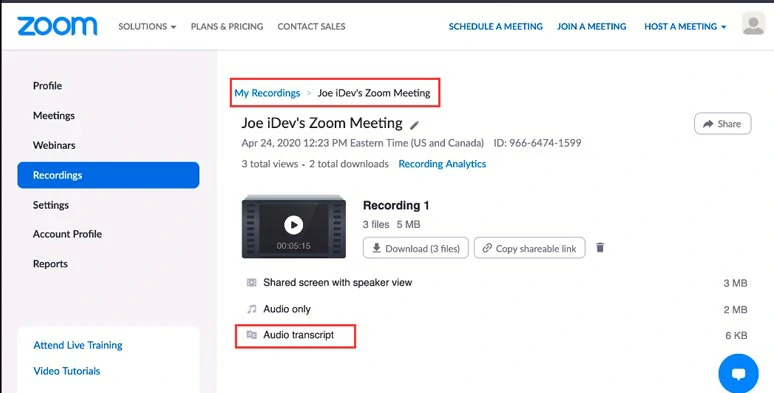
Task: Click Join a Meeting link
Action: click(592, 27)
